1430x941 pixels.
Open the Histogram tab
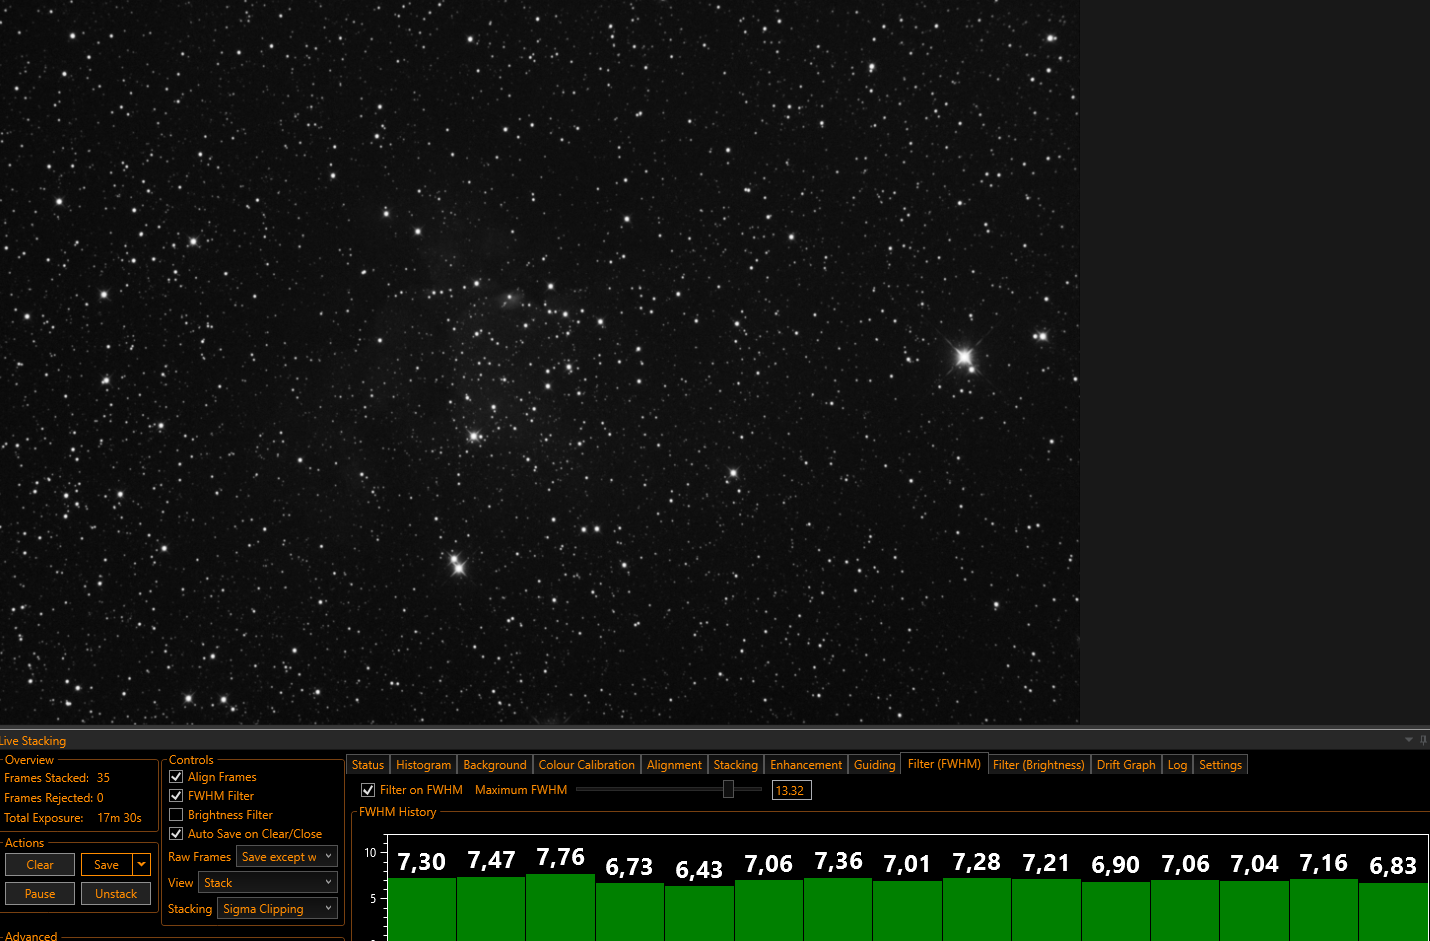[424, 765]
